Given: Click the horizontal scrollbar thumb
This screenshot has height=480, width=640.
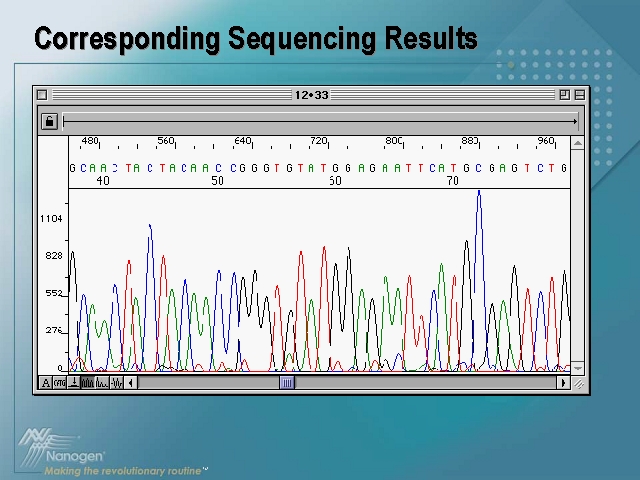Looking at the screenshot, I should pos(287,382).
